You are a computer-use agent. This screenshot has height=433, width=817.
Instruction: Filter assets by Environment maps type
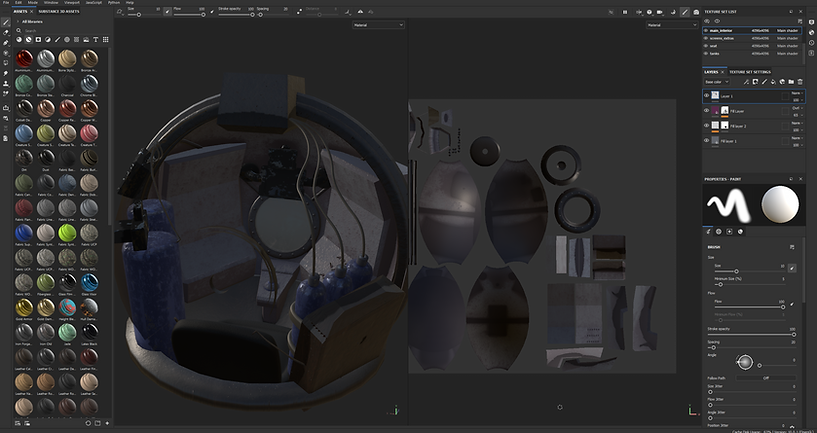(x=86, y=40)
